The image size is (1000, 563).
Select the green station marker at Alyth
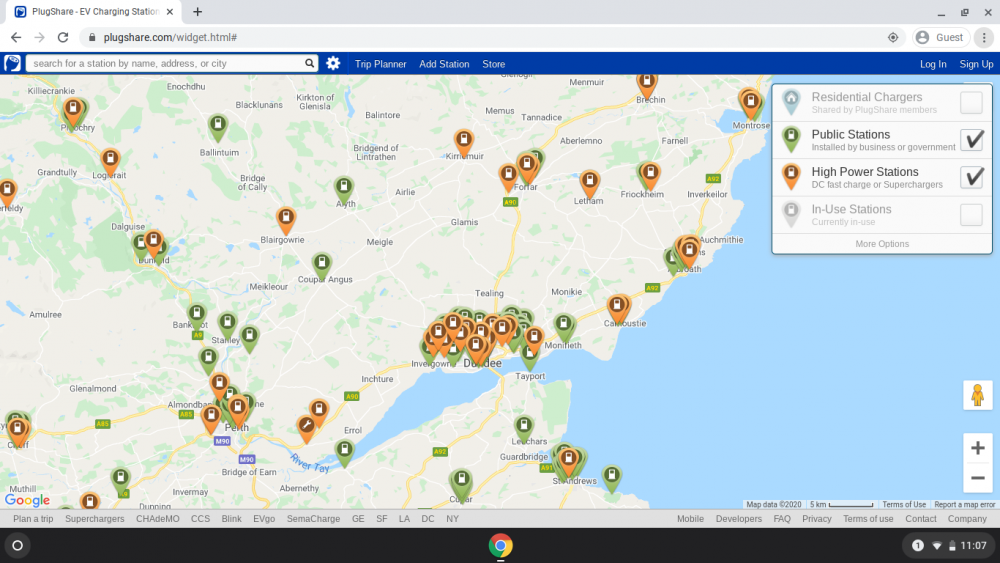tap(344, 190)
